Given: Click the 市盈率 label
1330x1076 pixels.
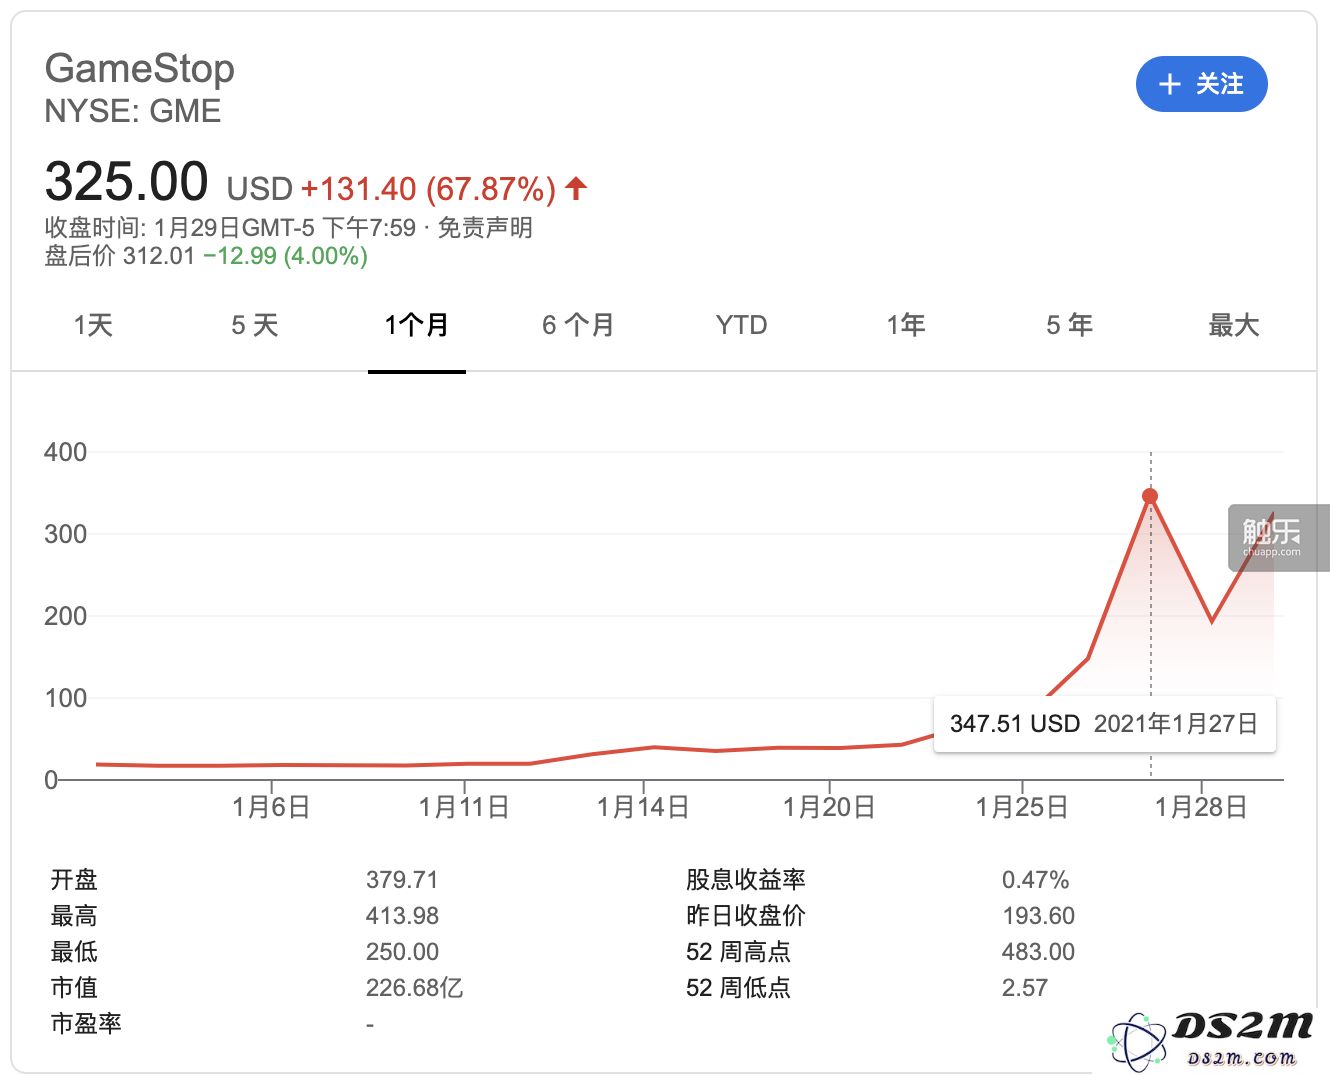Looking at the screenshot, I should [86, 1024].
